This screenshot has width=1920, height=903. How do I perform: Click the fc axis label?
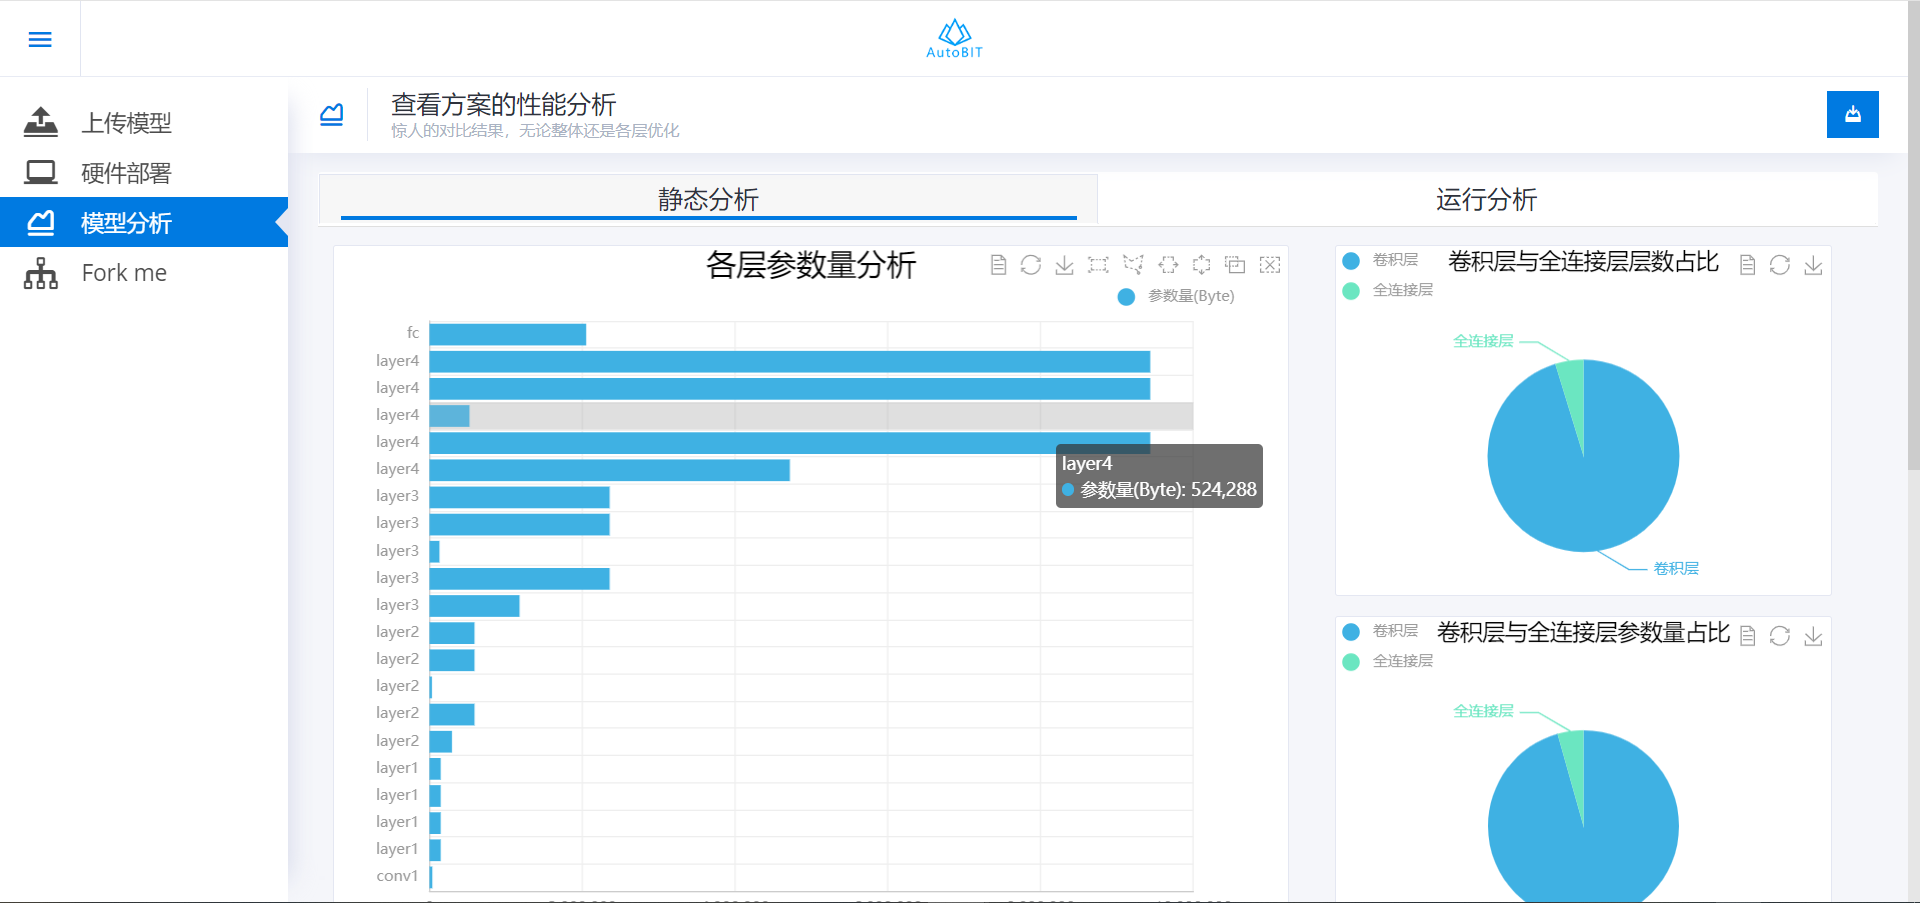413,333
